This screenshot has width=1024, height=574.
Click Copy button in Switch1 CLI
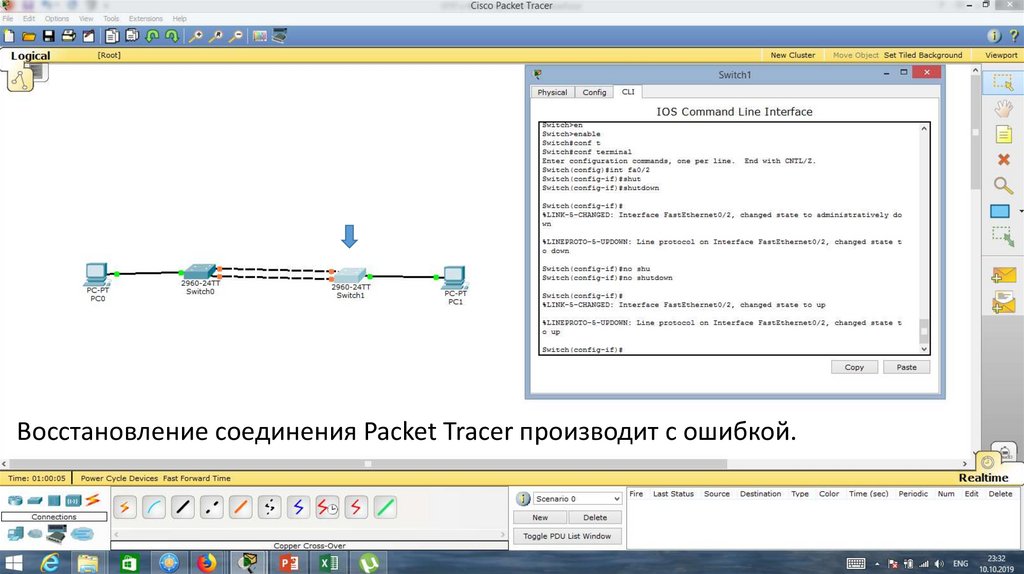coord(854,367)
